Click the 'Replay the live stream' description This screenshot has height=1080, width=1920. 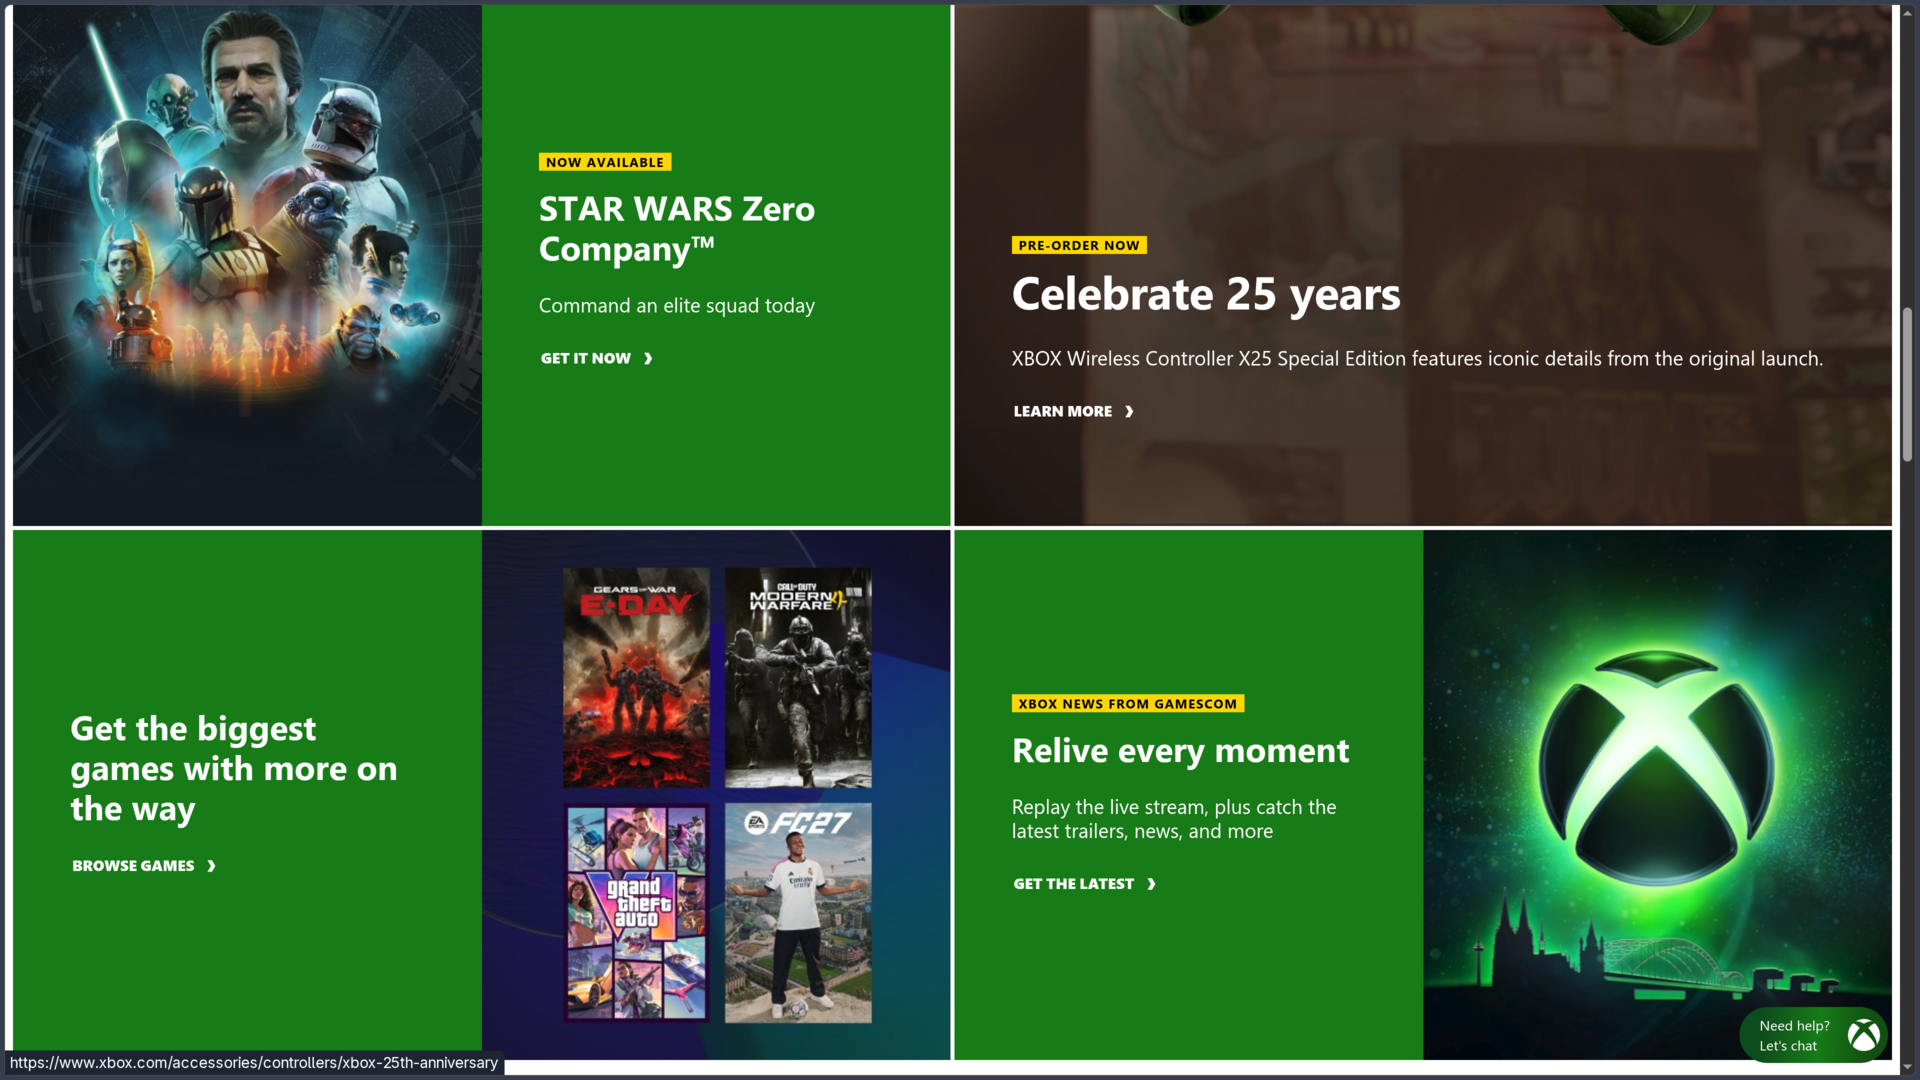pos(1174,819)
